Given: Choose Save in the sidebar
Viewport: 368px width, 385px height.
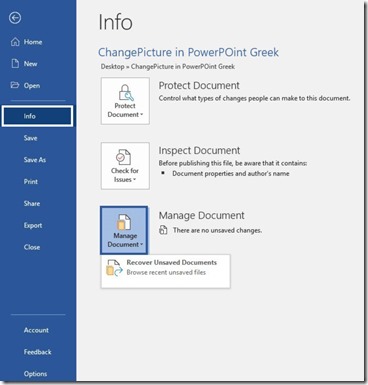Looking at the screenshot, I should (30, 138).
